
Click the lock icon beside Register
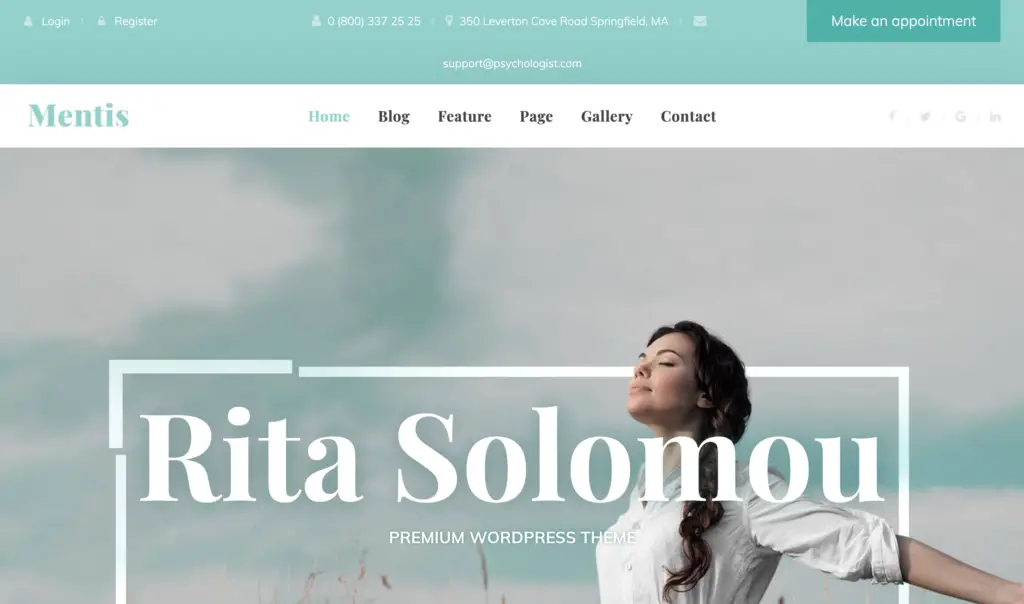(101, 21)
